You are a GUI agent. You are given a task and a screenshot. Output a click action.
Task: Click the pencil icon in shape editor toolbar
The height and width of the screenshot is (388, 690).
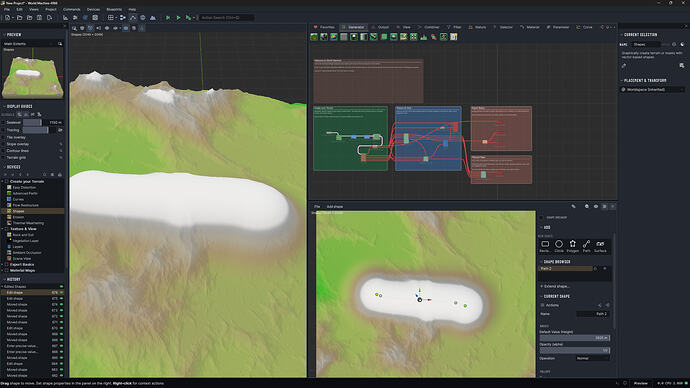pos(573,206)
